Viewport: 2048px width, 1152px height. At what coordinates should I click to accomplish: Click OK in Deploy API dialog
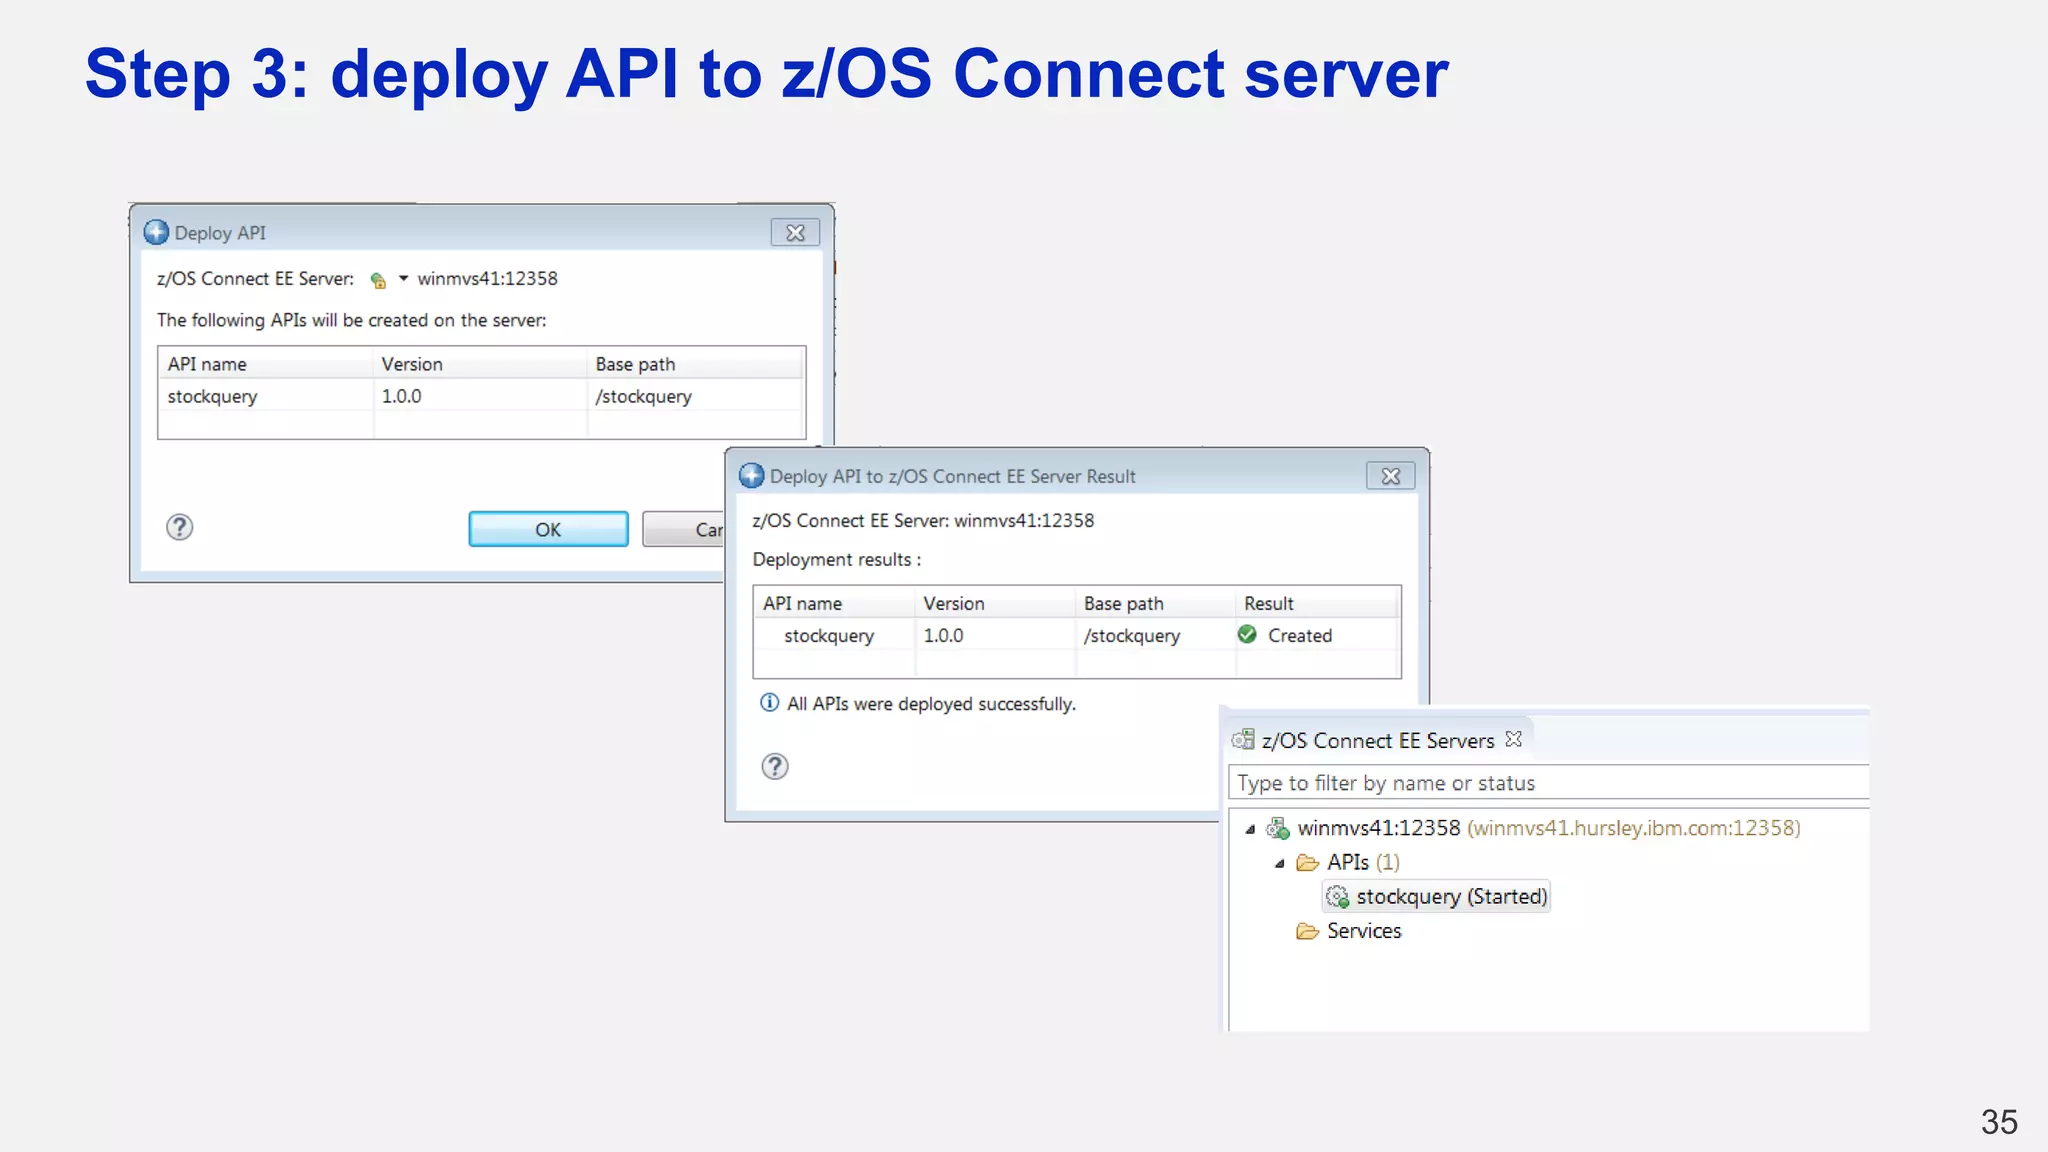548,529
